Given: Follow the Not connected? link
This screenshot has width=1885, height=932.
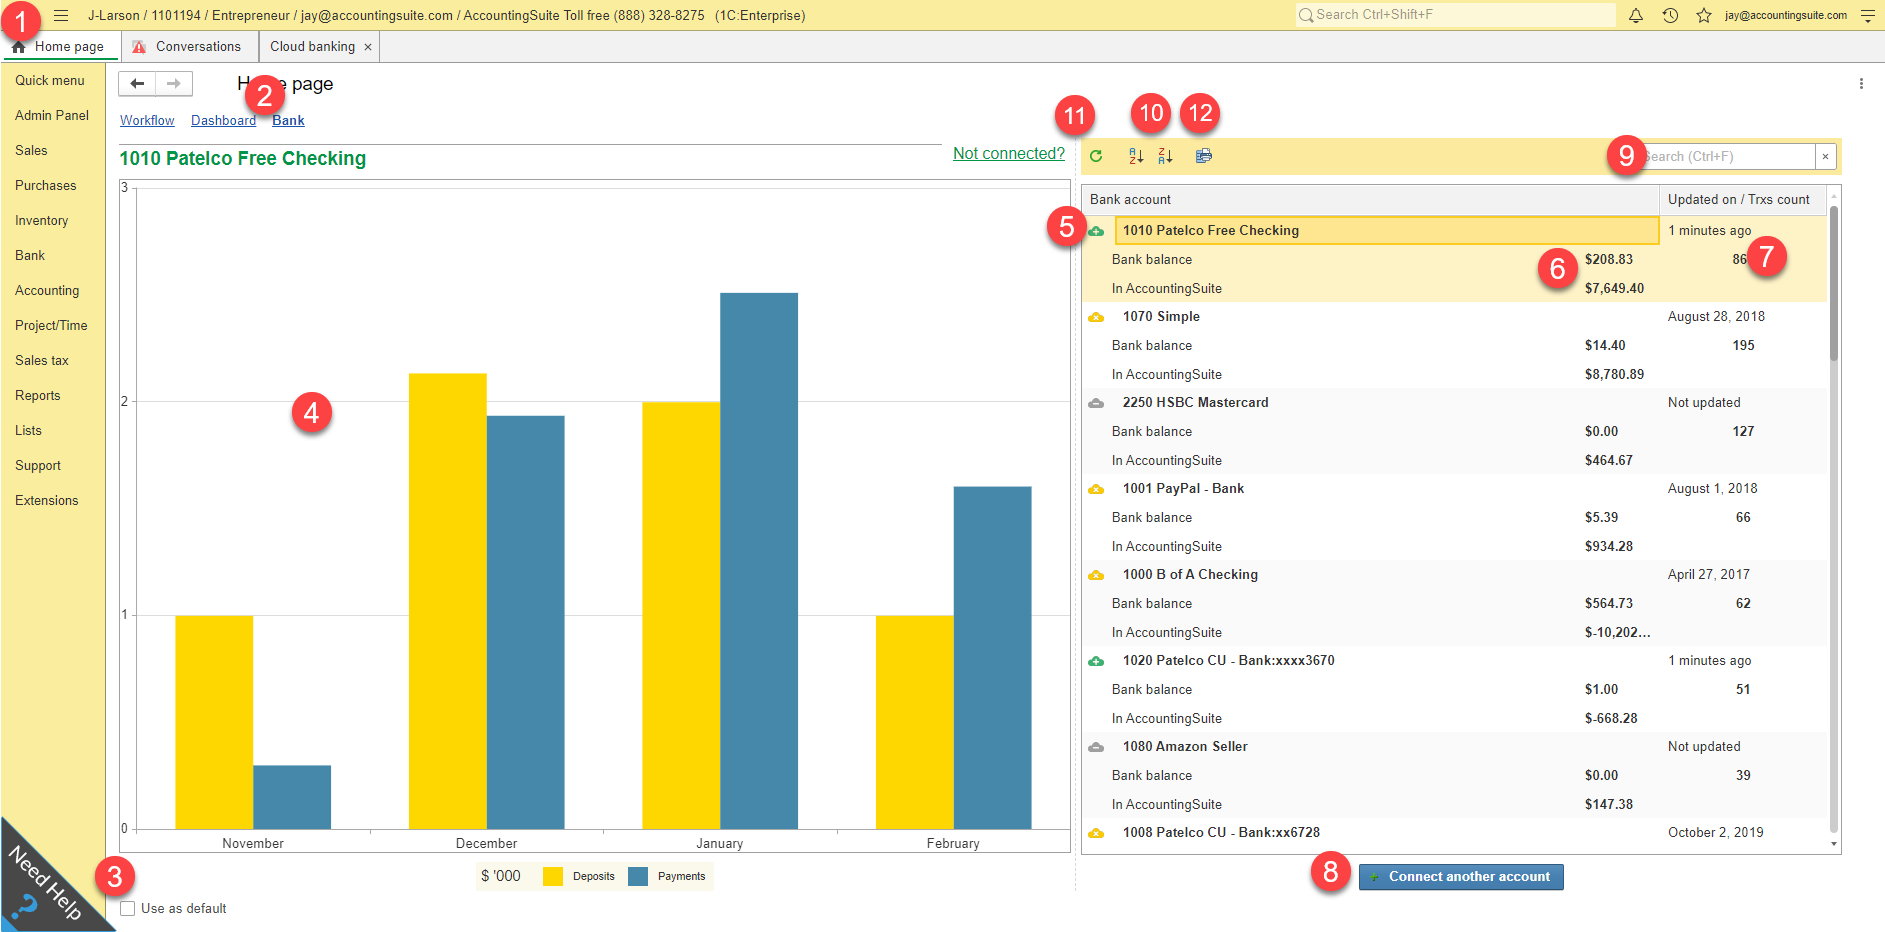Looking at the screenshot, I should (1008, 154).
